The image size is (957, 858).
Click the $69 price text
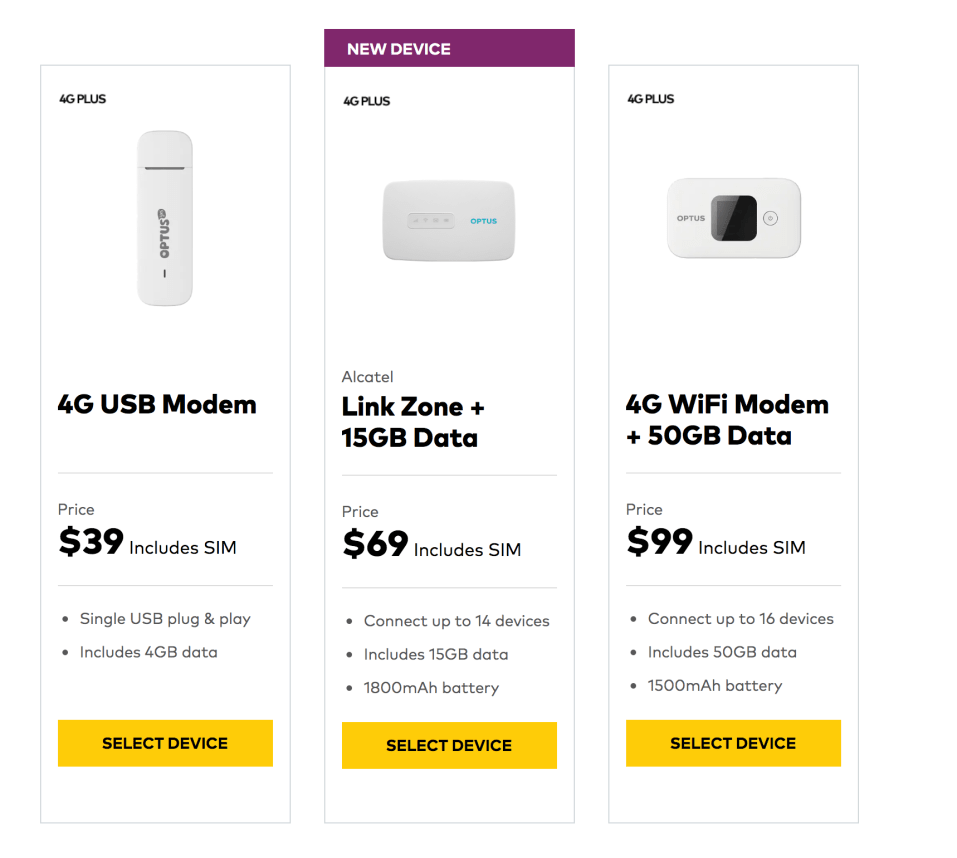[x=374, y=544]
